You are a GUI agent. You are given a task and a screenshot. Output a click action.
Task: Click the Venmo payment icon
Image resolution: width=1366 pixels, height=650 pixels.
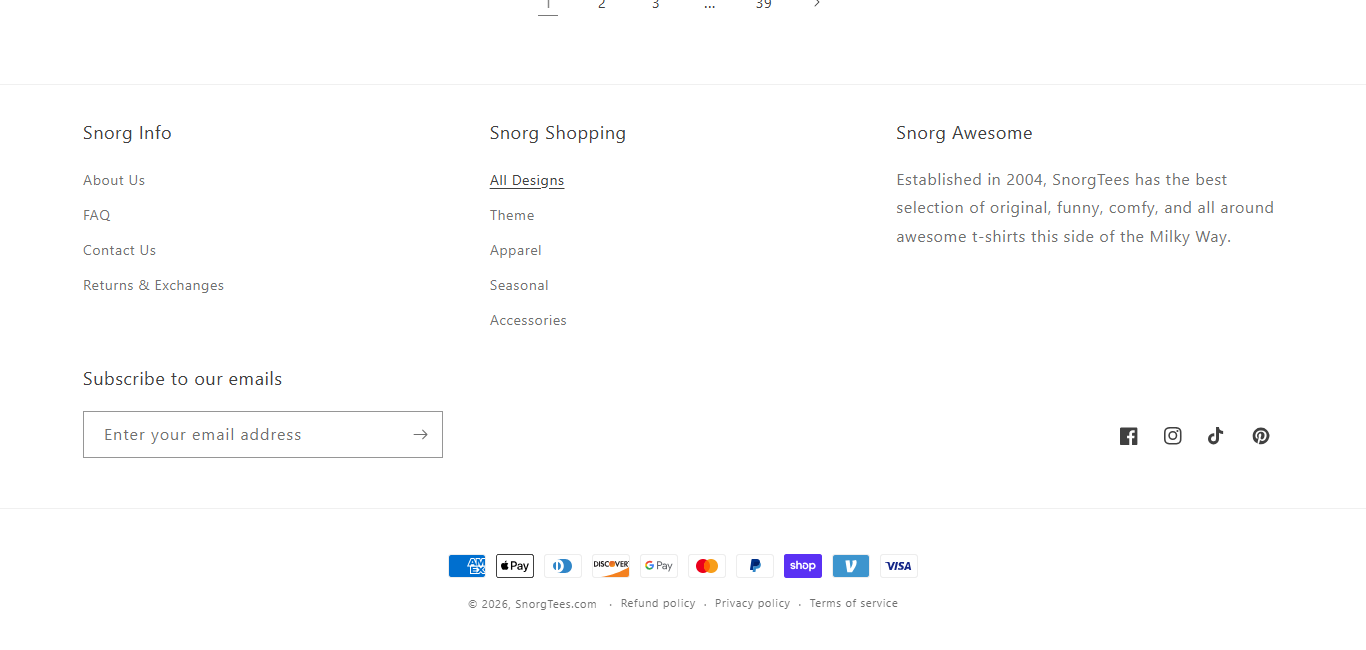(851, 566)
